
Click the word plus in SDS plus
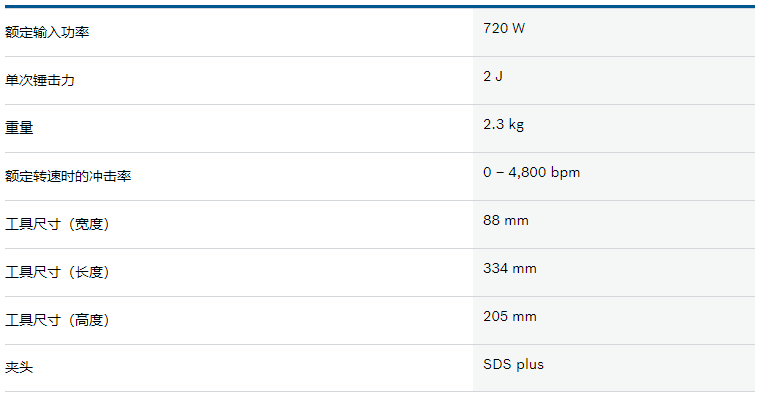tap(530, 365)
